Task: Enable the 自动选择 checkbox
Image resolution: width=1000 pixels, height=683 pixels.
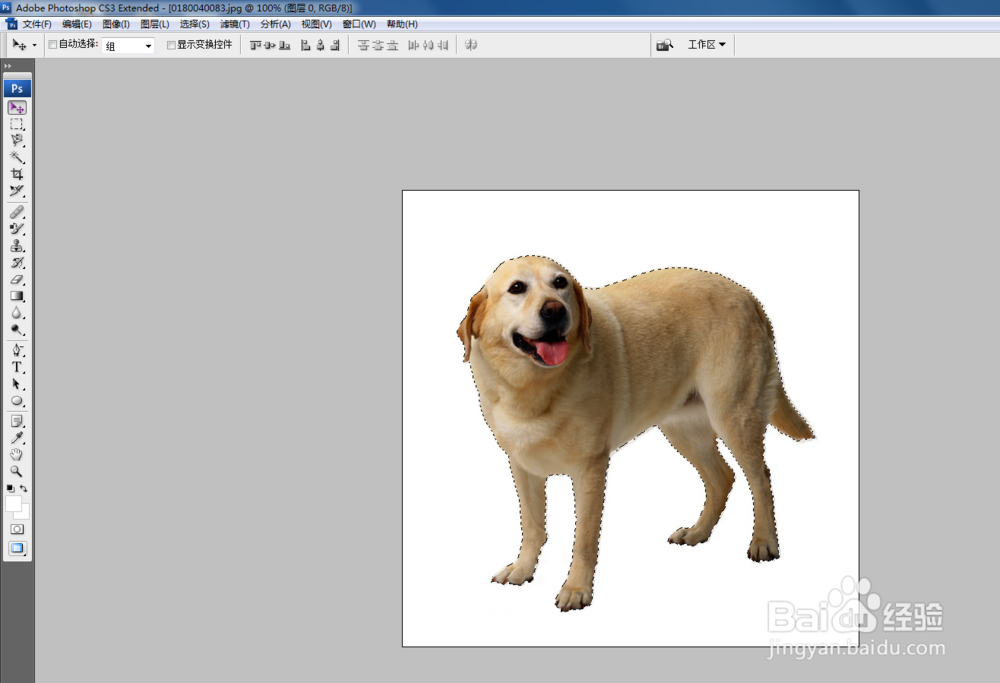Action: tap(53, 45)
